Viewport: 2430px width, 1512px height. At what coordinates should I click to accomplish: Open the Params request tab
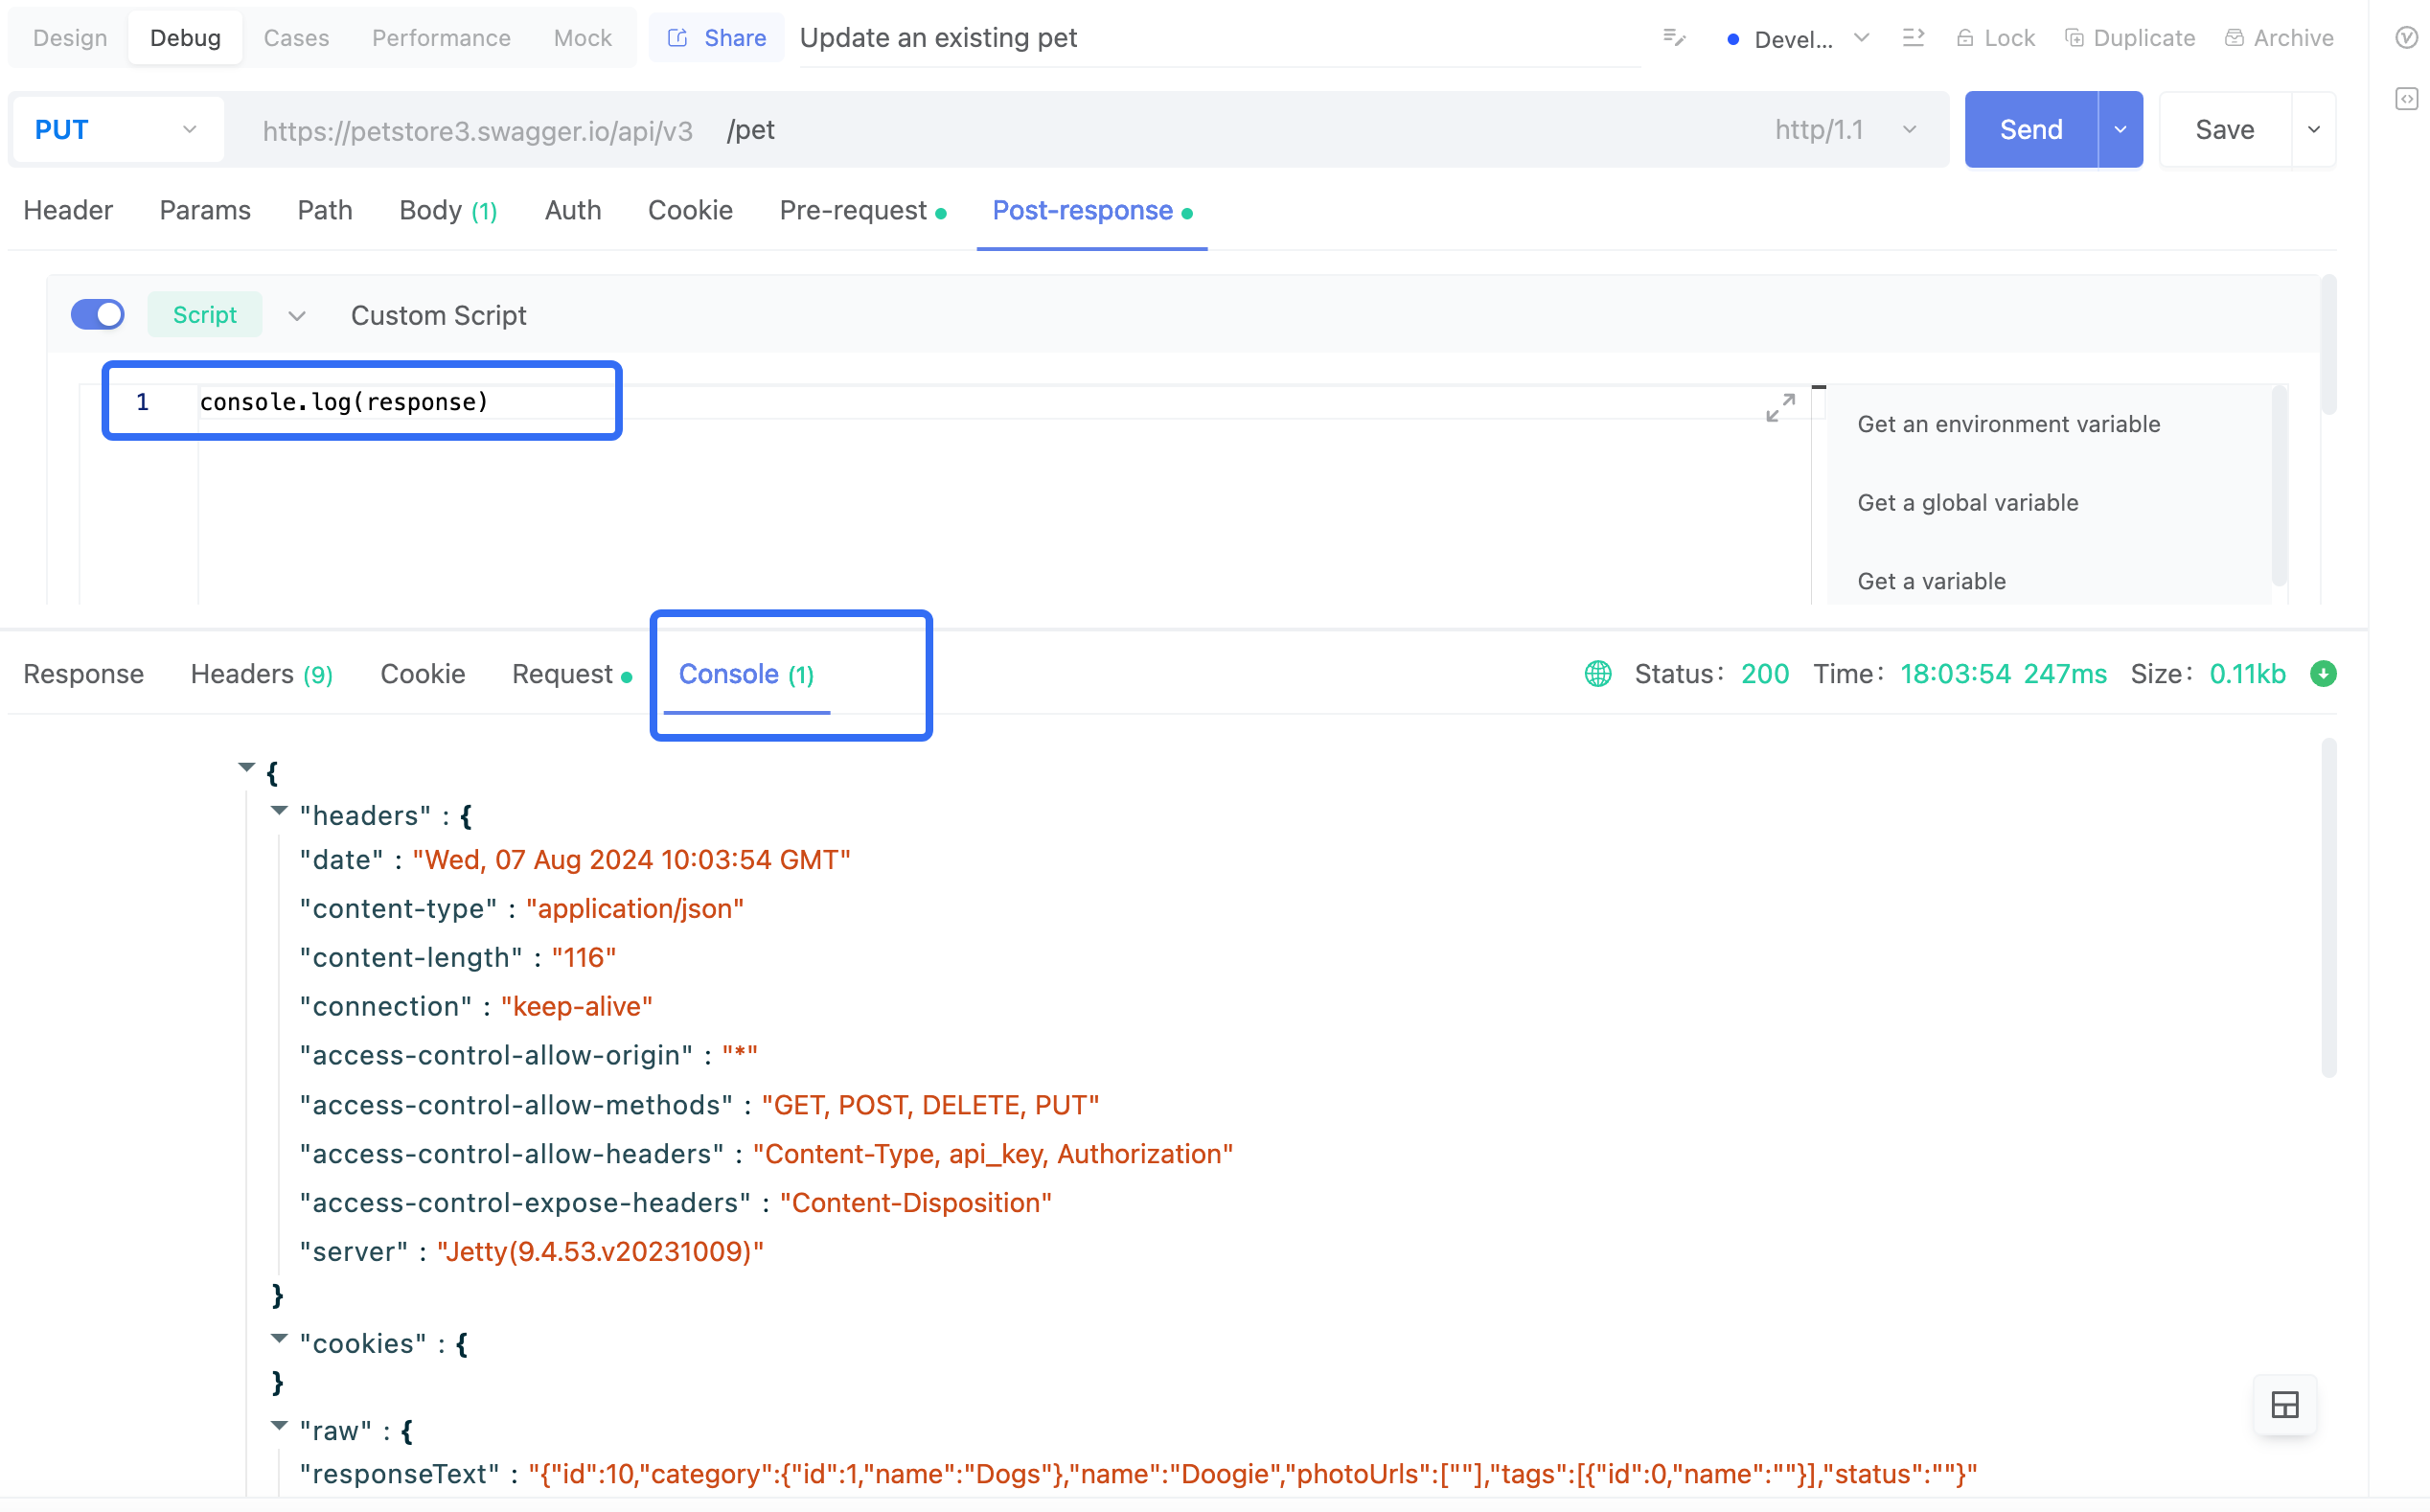205,210
